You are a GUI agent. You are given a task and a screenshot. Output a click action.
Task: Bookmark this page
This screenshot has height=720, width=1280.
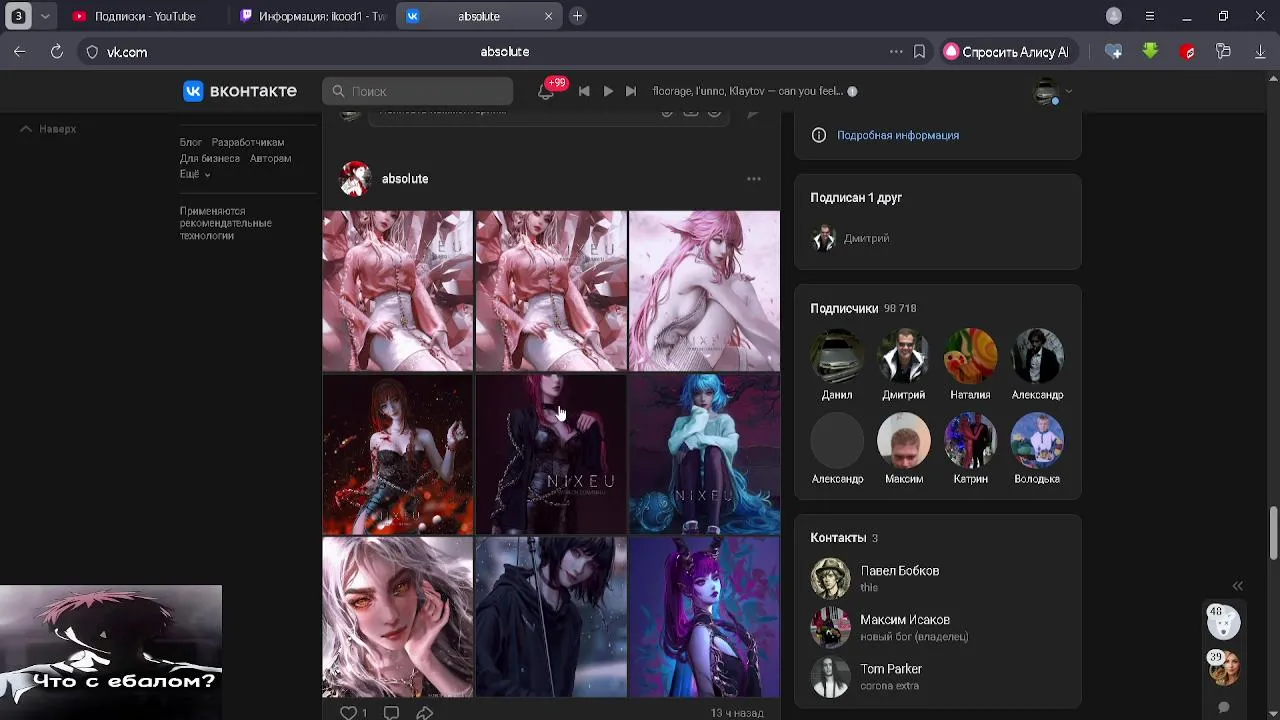click(919, 52)
